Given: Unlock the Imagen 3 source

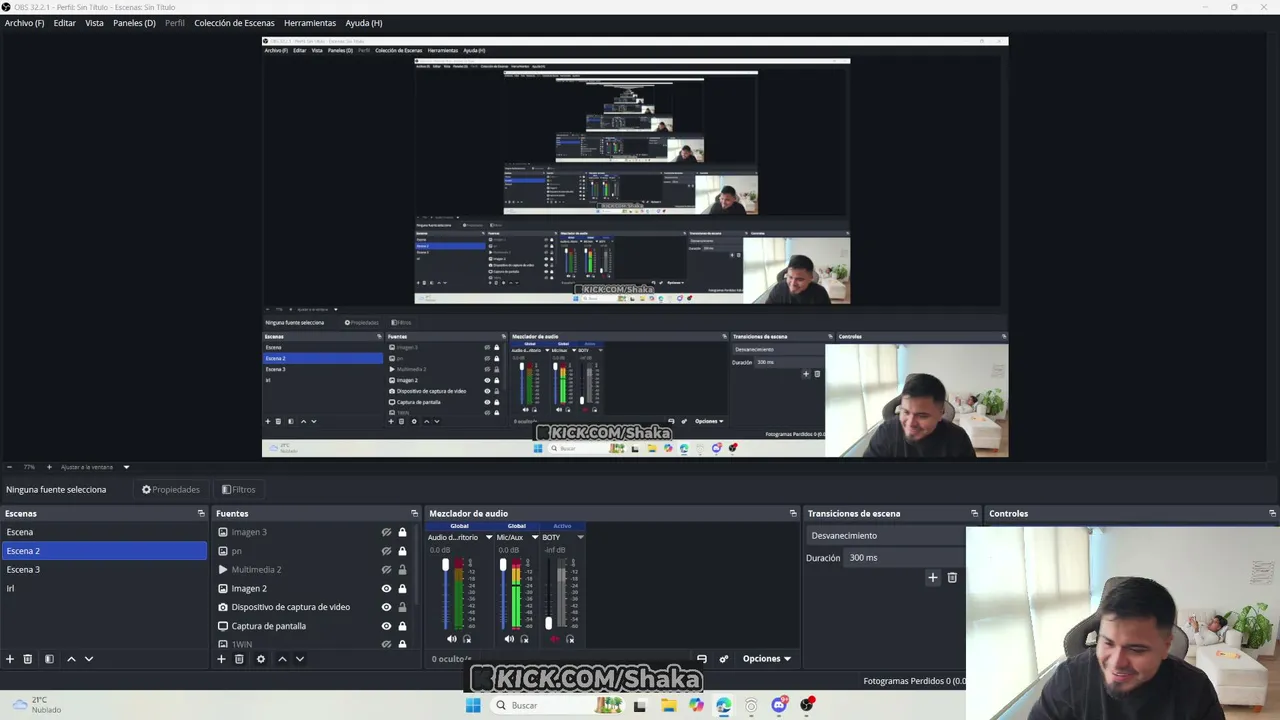Looking at the screenshot, I should click(x=402, y=532).
